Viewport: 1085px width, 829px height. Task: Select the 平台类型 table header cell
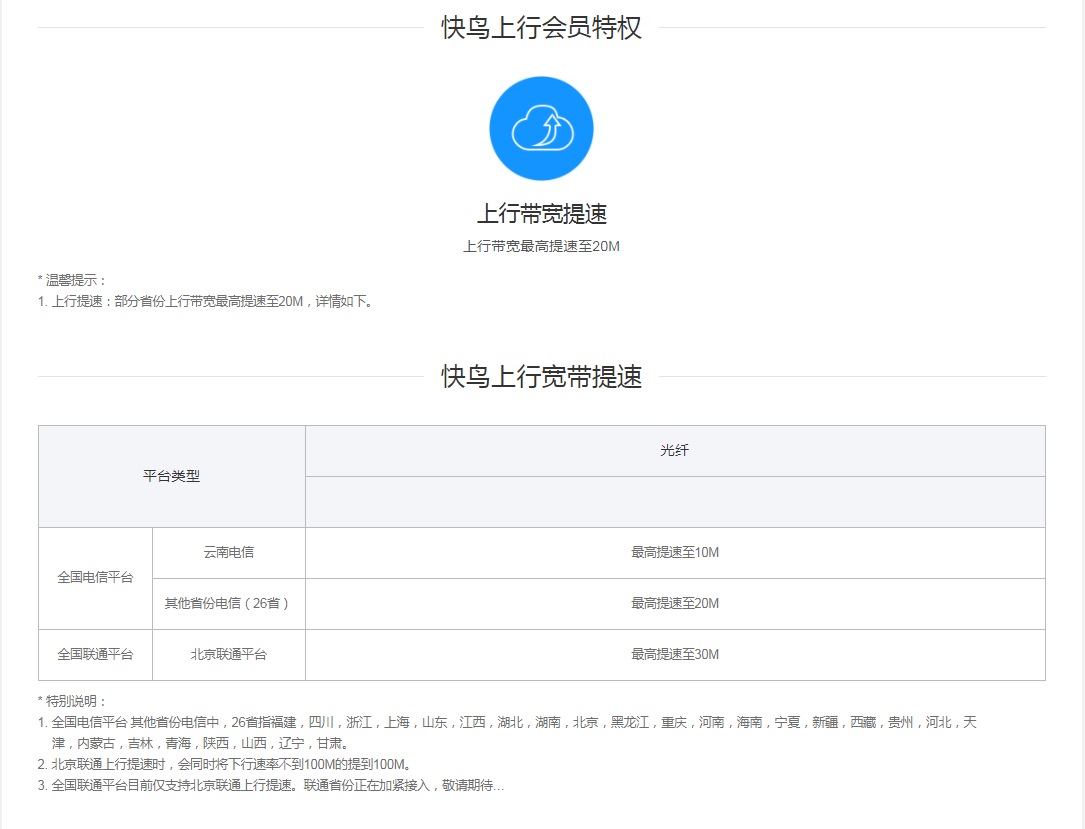click(x=171, y=477)
